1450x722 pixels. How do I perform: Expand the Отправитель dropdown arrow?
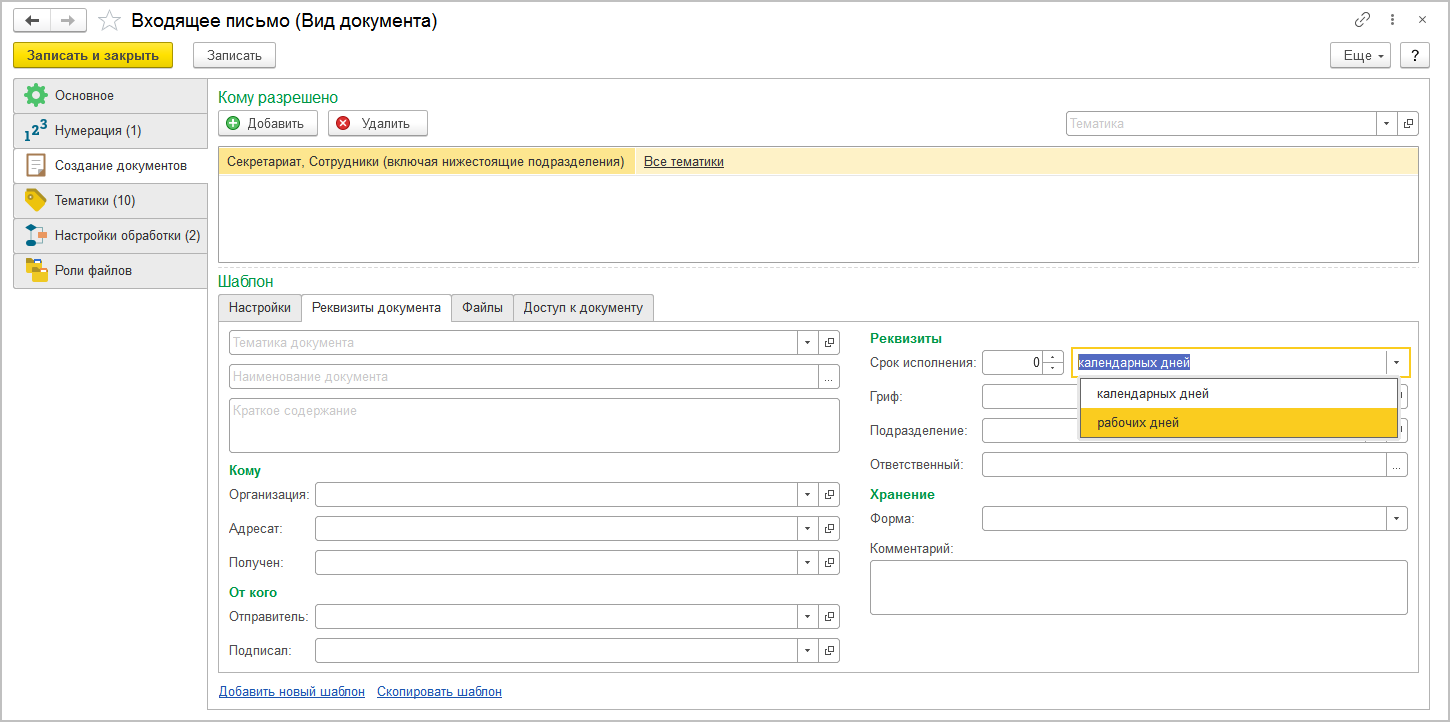(x=807, y=616)
